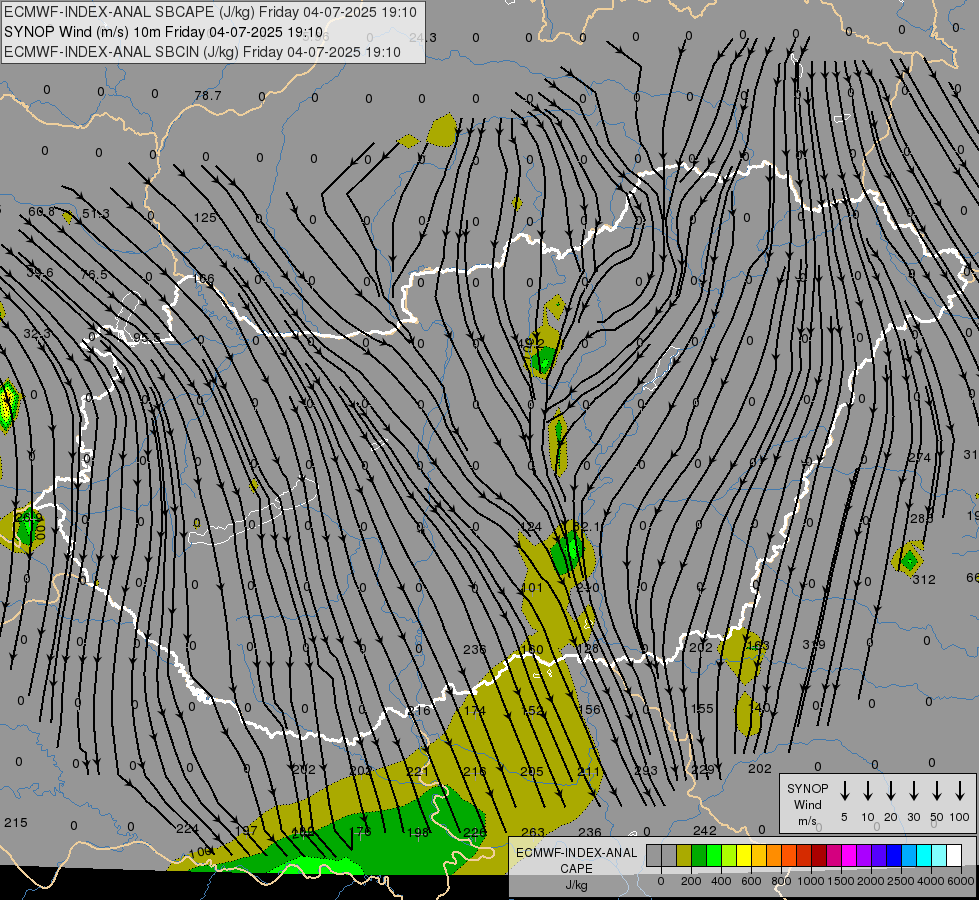This screenshot has width=979, height=900.
Task: Click the 163 value on olive patch
Action: (x=757, y=645)
